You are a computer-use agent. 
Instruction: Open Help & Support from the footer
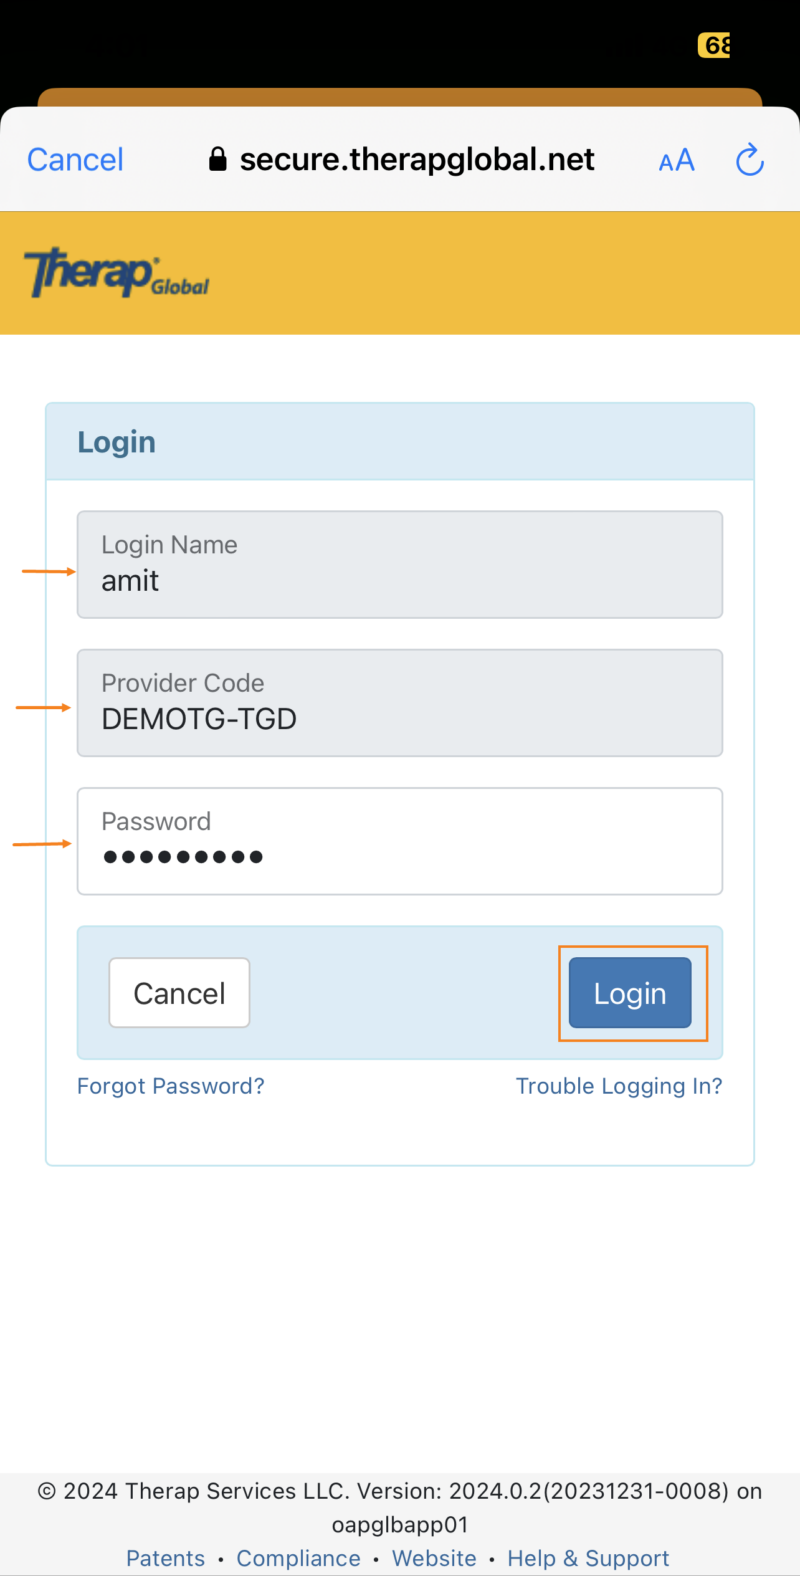click(588, 1558)
